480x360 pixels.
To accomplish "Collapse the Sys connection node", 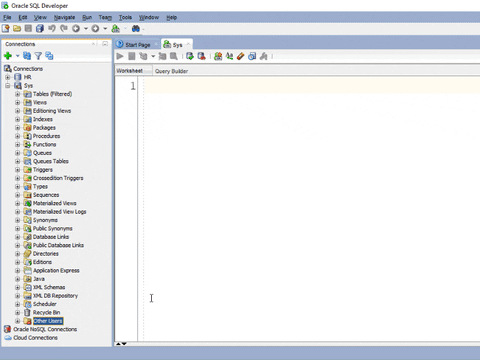I will click(8, 86).
